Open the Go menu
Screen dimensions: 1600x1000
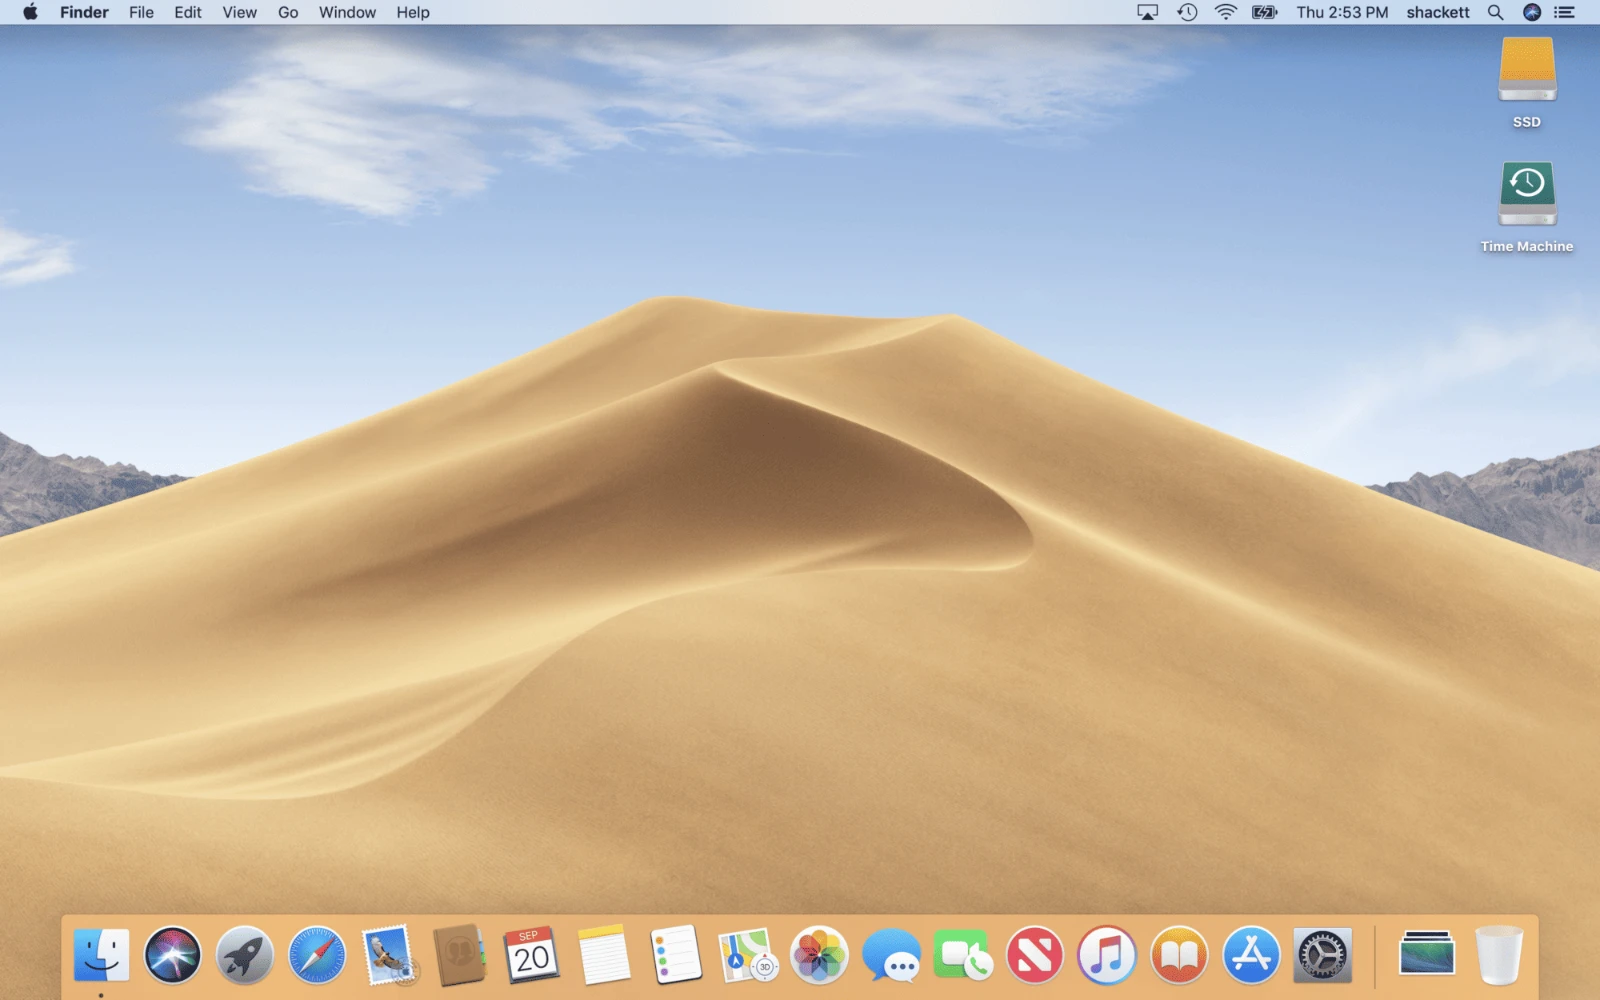point(287,12)
